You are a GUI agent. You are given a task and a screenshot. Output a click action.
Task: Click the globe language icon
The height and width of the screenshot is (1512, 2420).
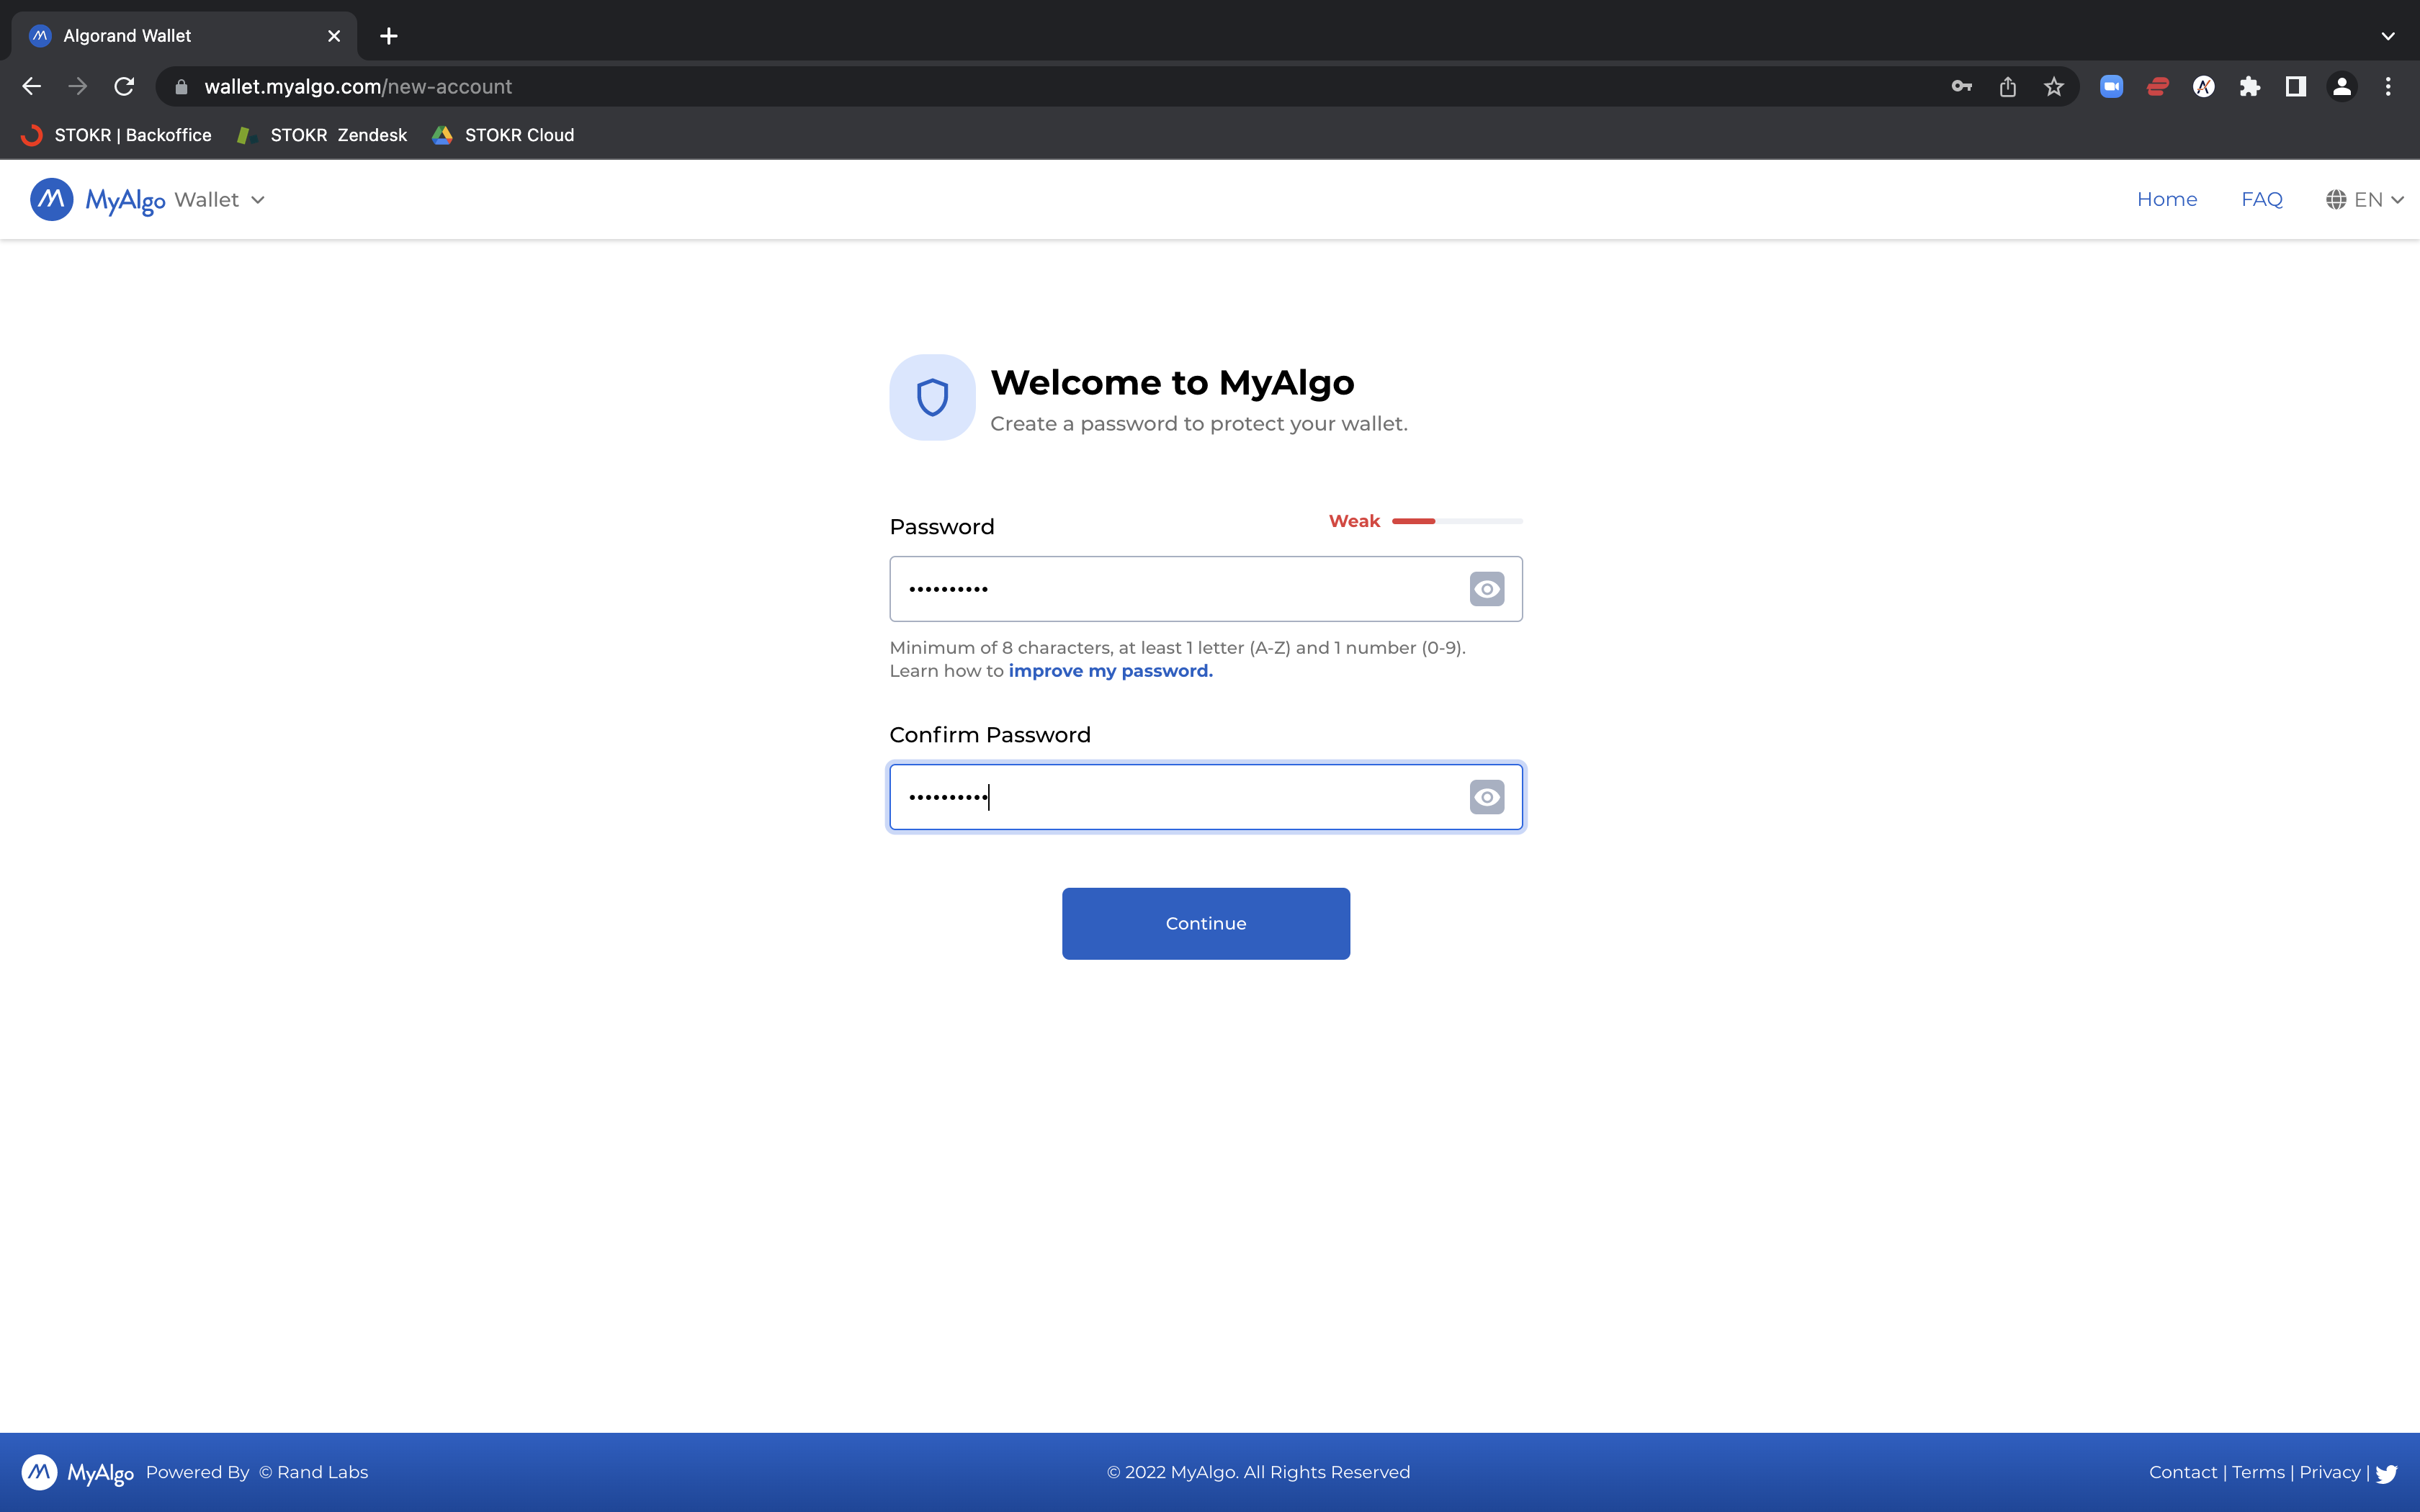coord(2336,200)
